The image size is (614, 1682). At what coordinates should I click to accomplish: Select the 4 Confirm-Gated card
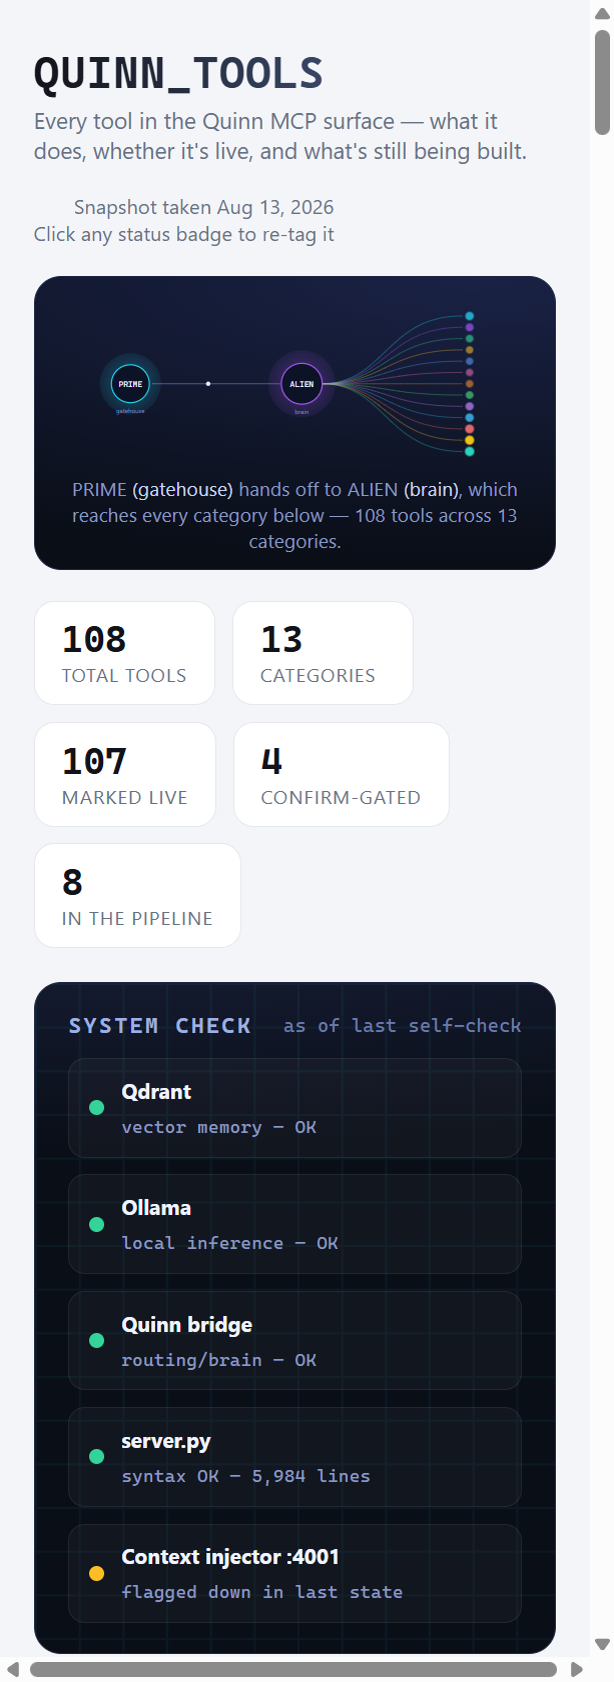coord(341,775)
